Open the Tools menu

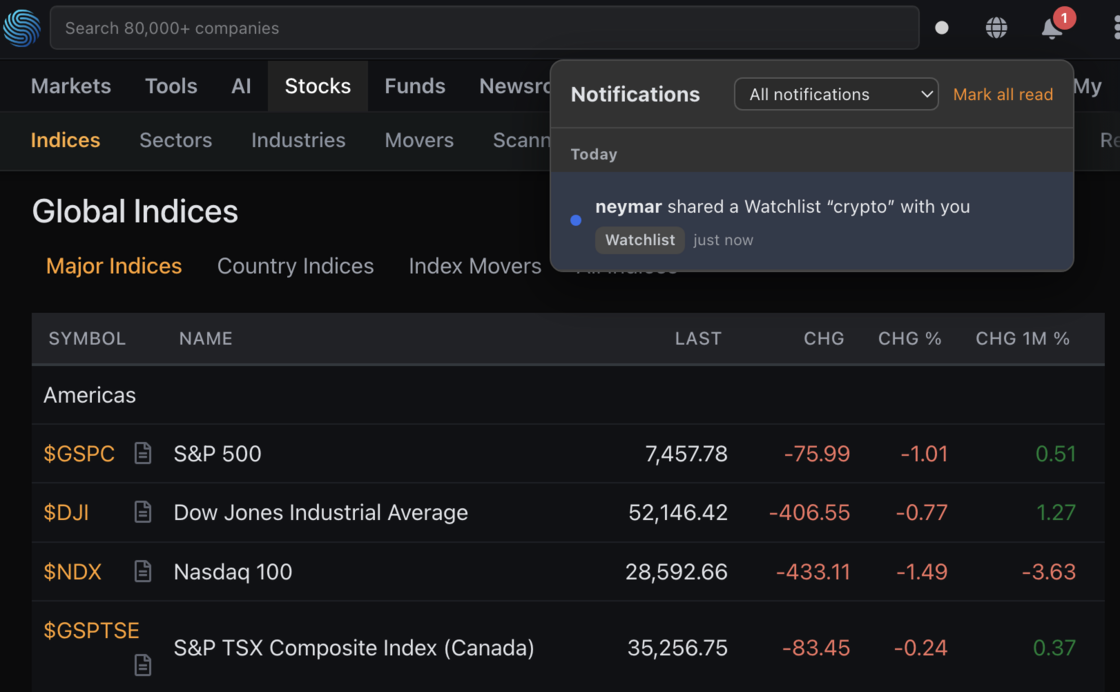(171, 86)
